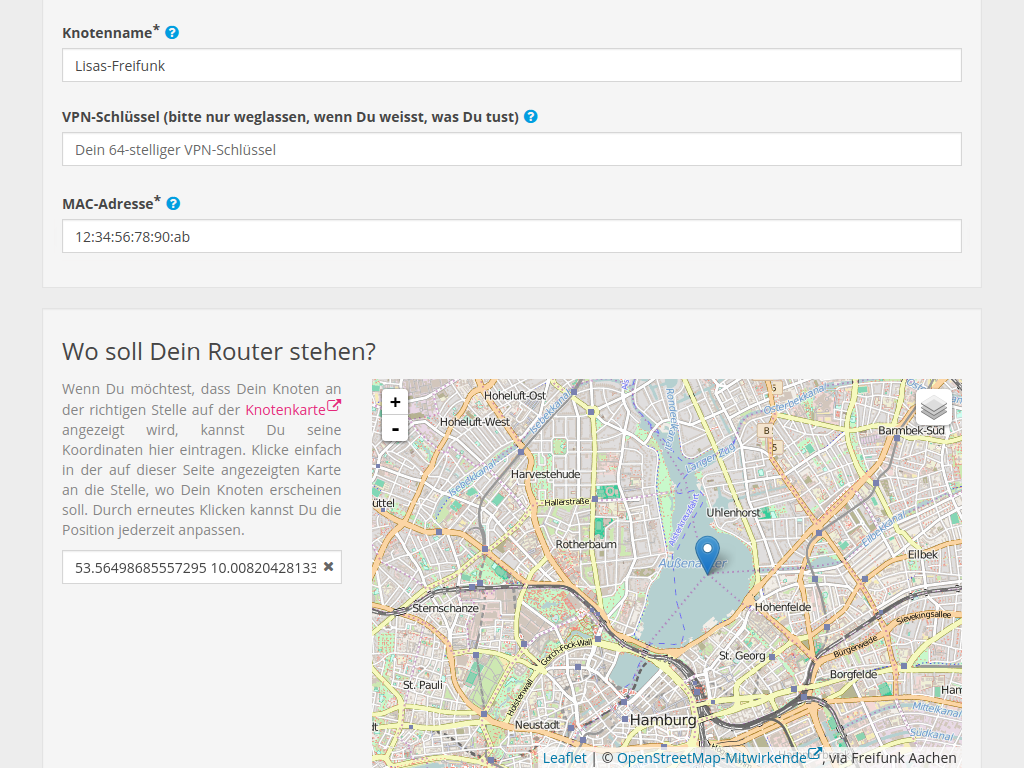Place marker at Uhlenhorst on the map
The width and height of the screenshot is (1024, 768).
(733, 512)
